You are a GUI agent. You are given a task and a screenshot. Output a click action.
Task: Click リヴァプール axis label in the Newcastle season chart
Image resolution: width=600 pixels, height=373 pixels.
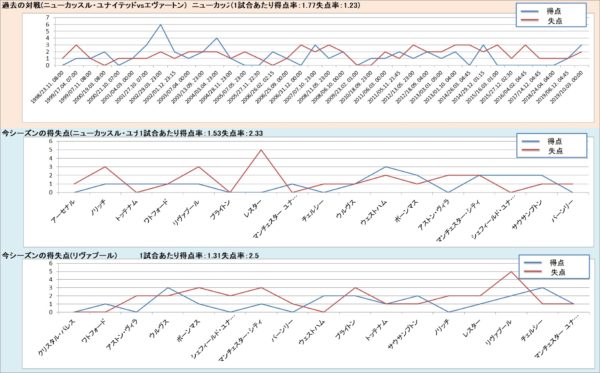(x=186, y=213)
